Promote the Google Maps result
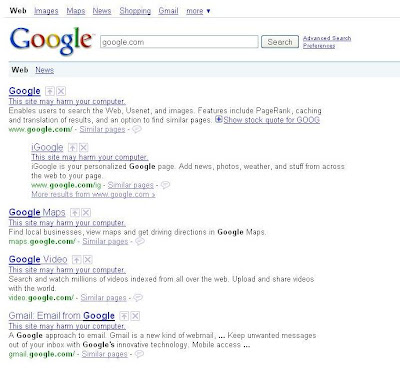Image resolution: width=400 pixels, height=374 pixels. pos(75,212)
